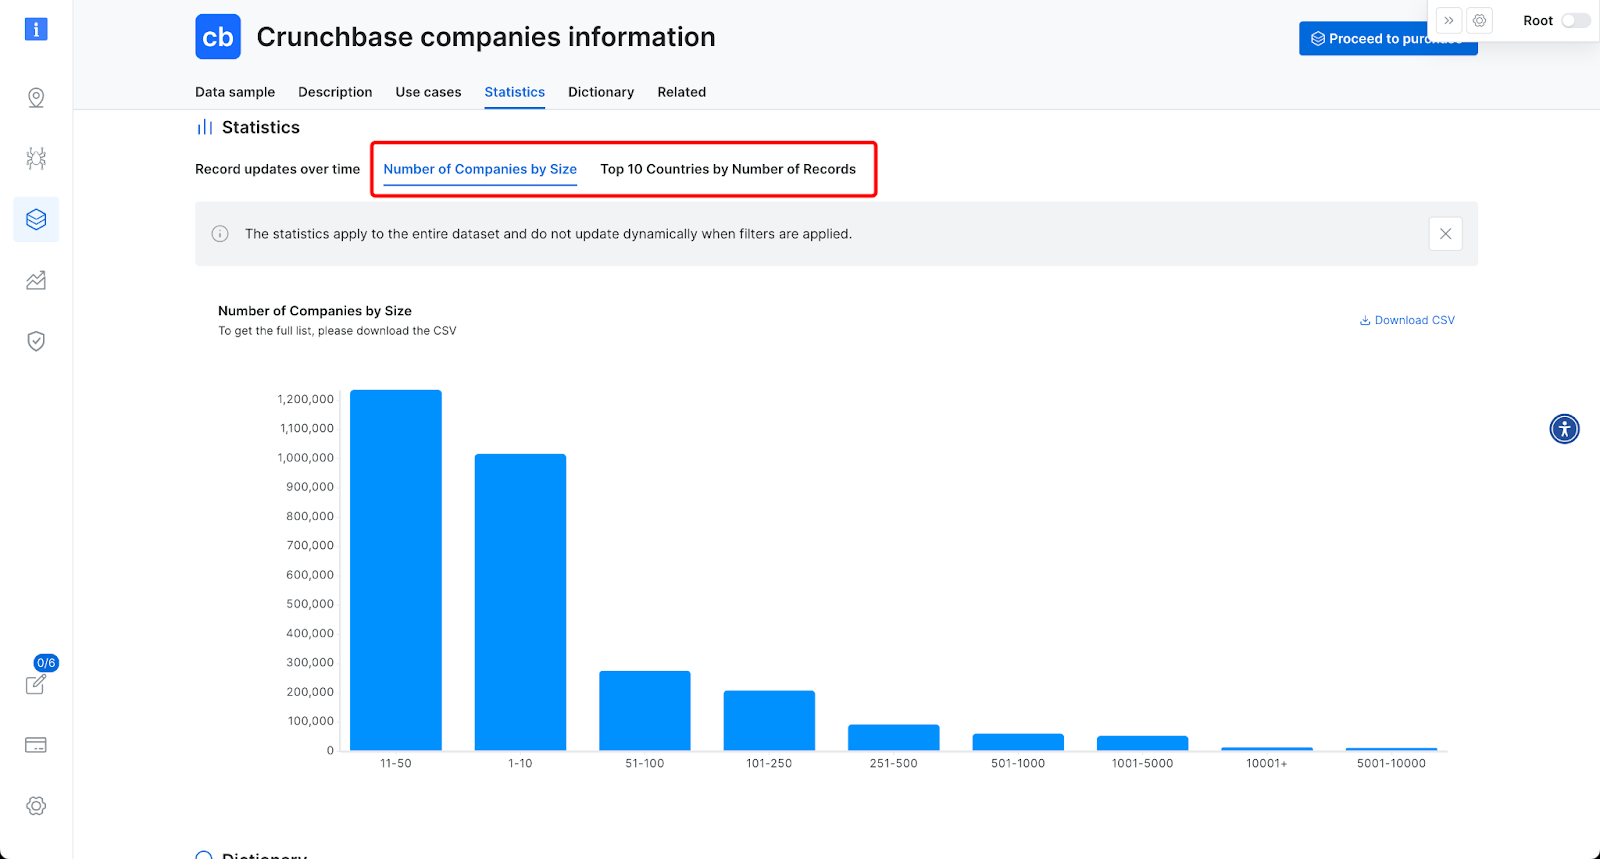Open the accessibility widget button
This screenshot has height=859, width=1600.
pyautogui.click(x=1565, y=429)
